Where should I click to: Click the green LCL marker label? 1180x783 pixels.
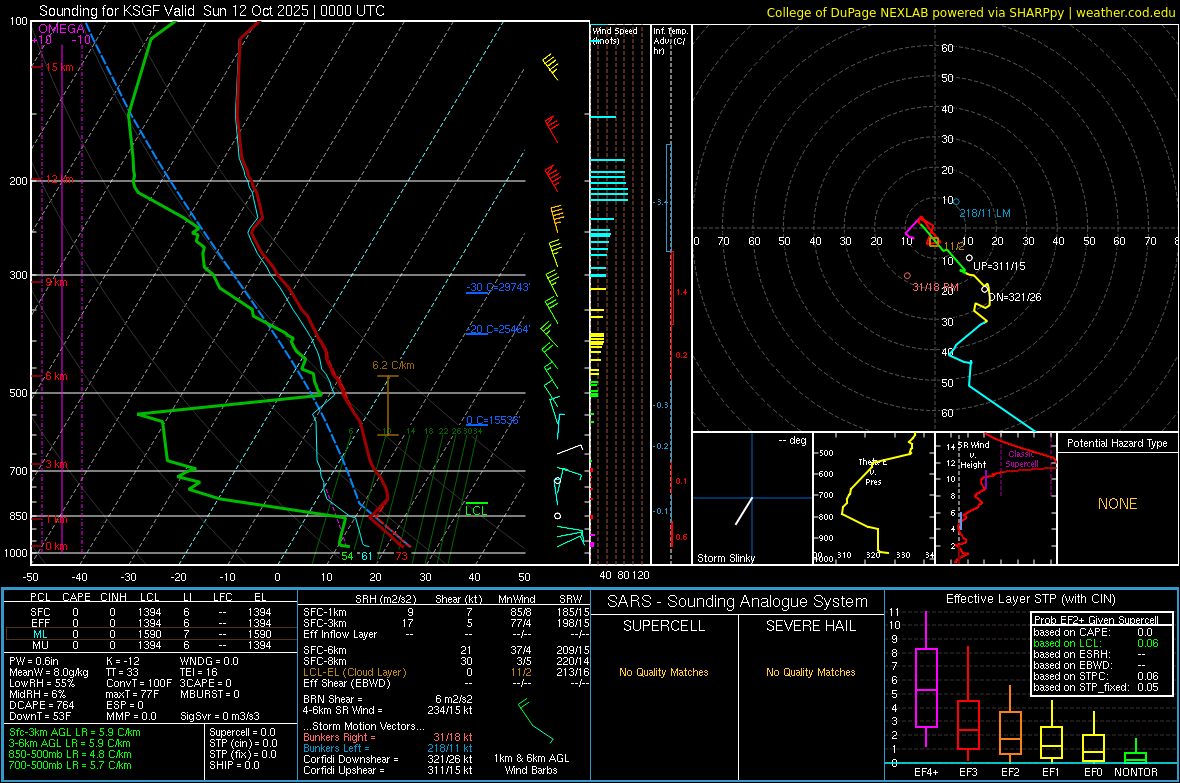click(x=476, y=510)
